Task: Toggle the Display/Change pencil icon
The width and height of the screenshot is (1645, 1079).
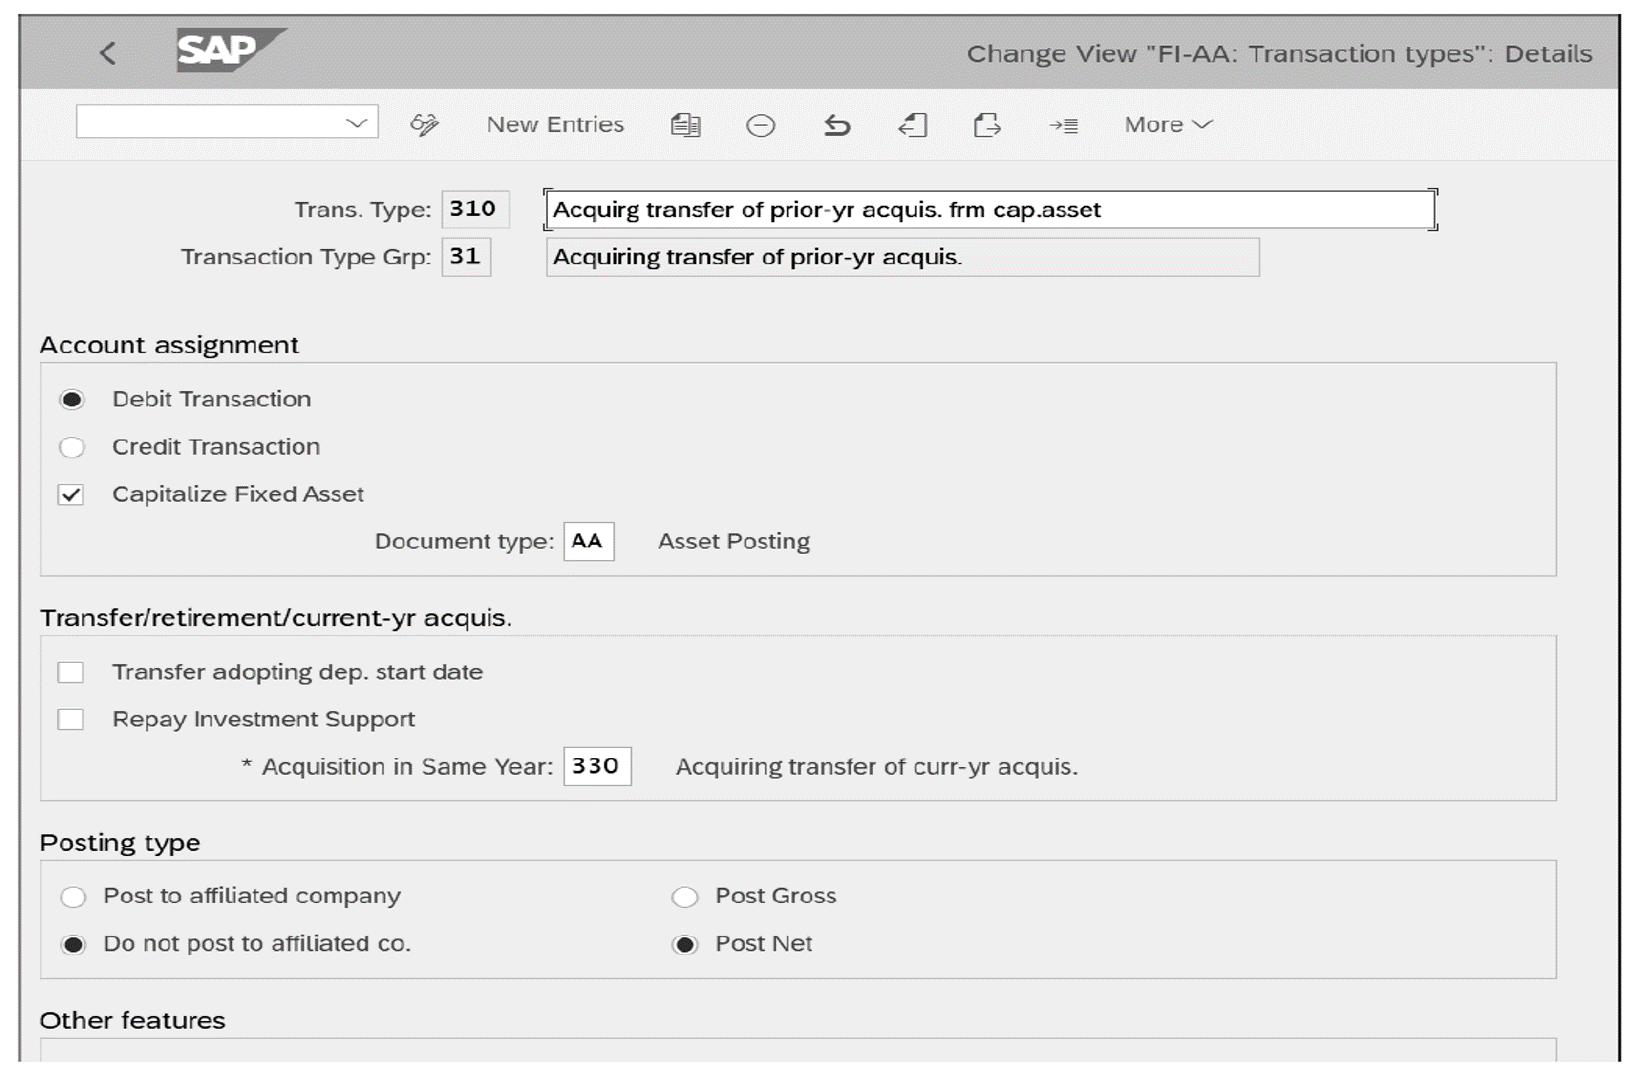Action: pos(425,125)
